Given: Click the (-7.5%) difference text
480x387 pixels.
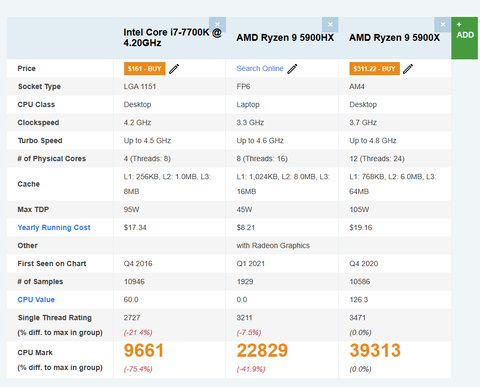Looking at the screenshot, I should tap(249, 332).
